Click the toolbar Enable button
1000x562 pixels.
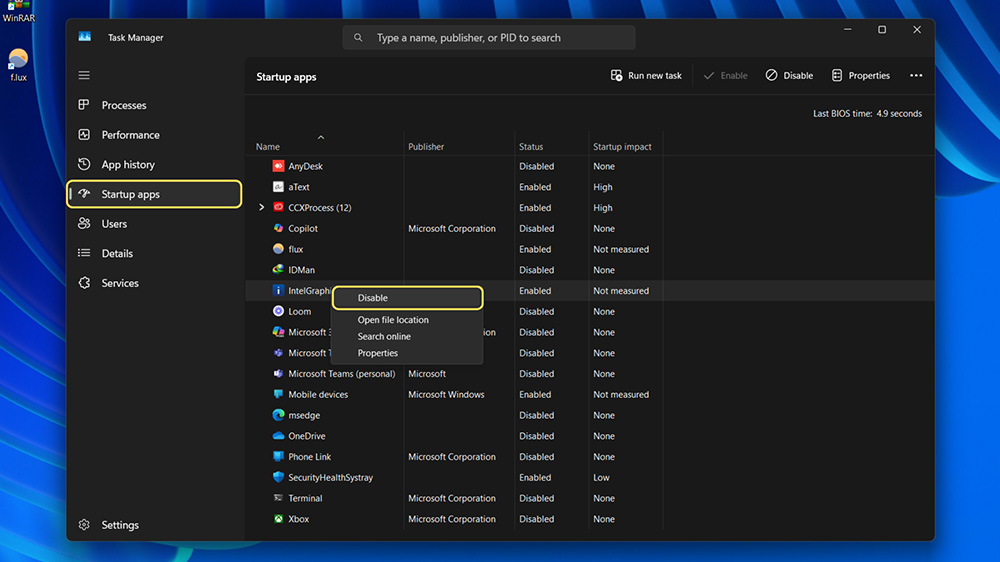[x=725, y=75]
